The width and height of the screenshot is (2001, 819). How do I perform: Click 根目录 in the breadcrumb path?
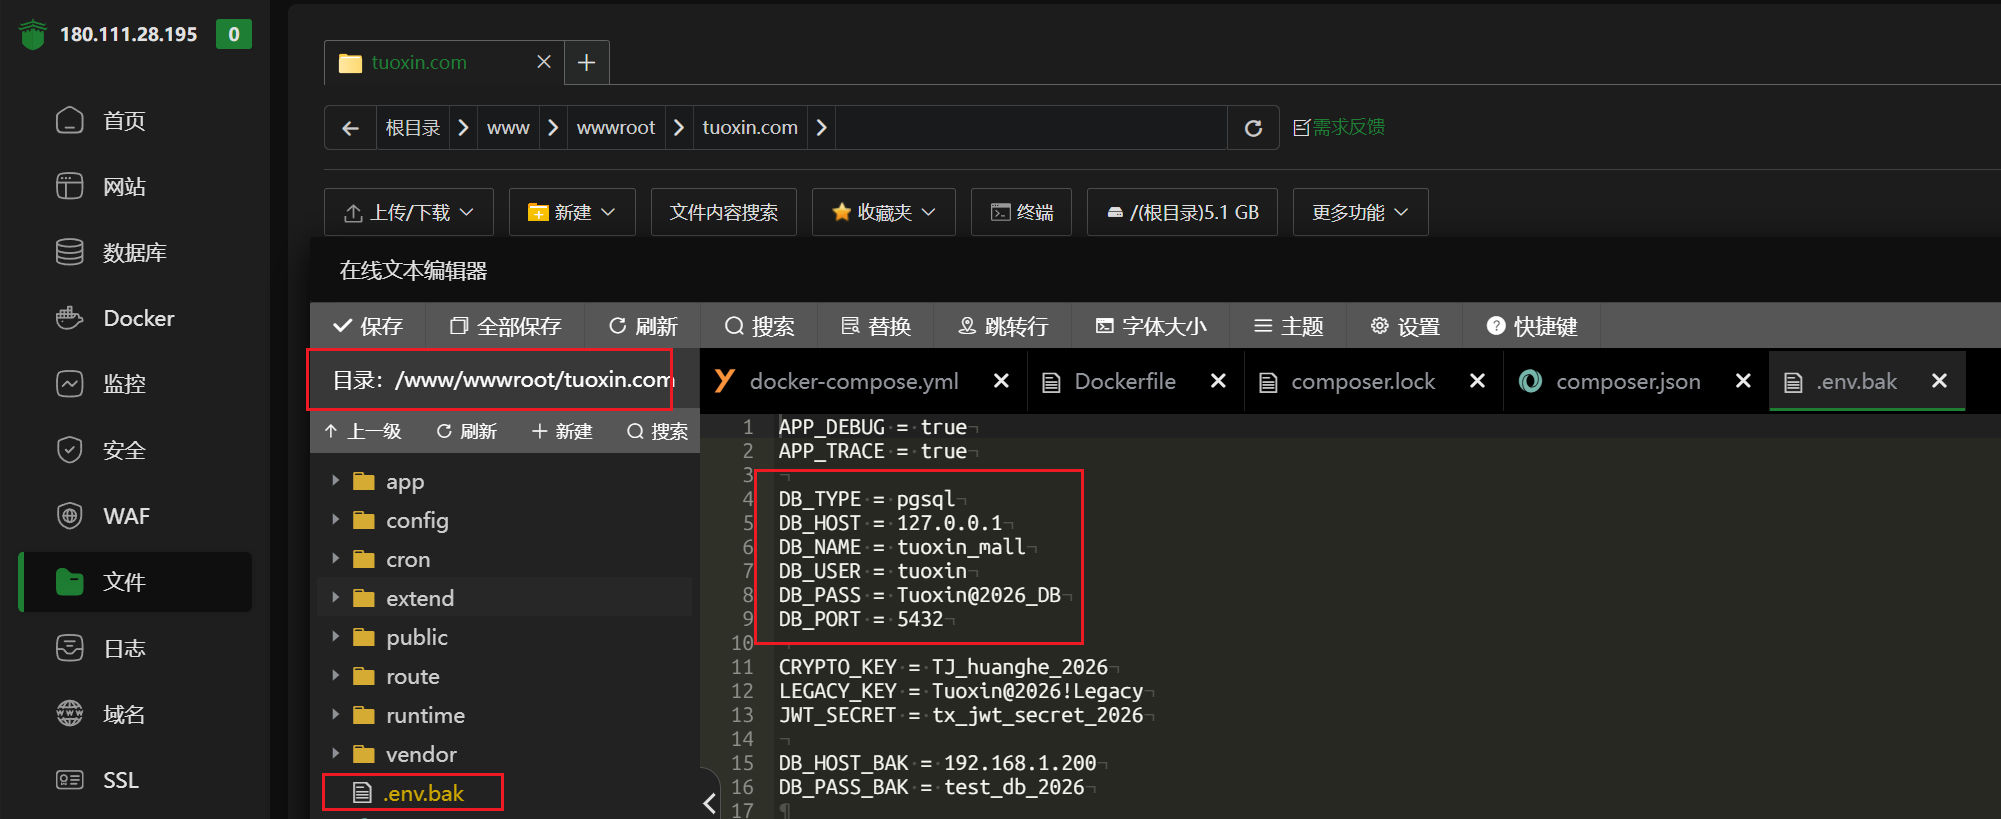click(x=413, y=128)
